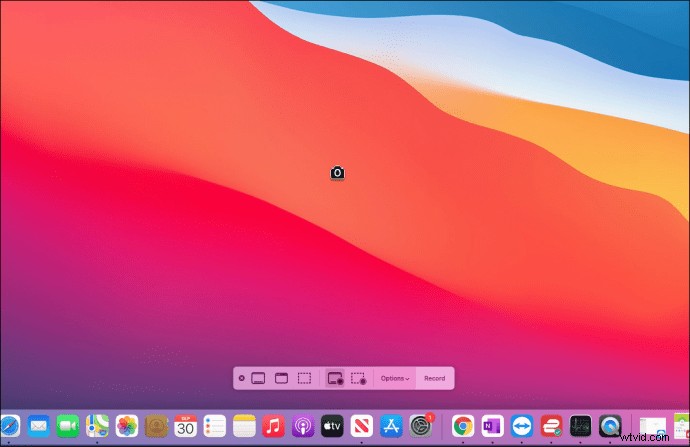Image resolution: width=690 pixels, height=447 pixels.
Task: Open ExpressVPN from the Dock
Action: coord(551,426)
